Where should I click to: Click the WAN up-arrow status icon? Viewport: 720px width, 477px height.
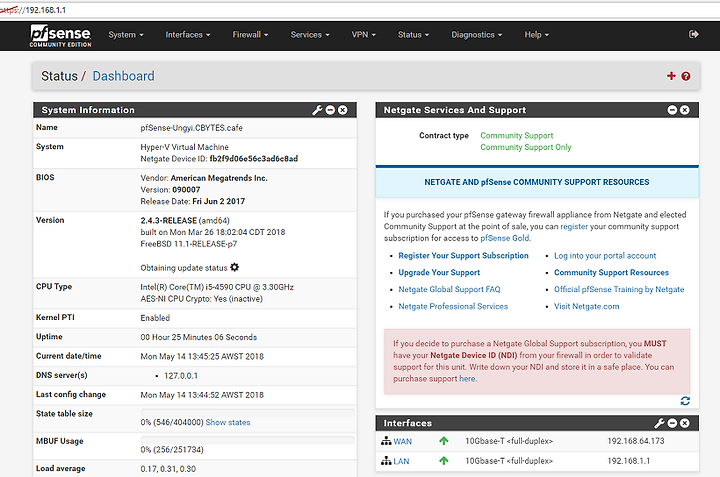click(x=444, y=441)
